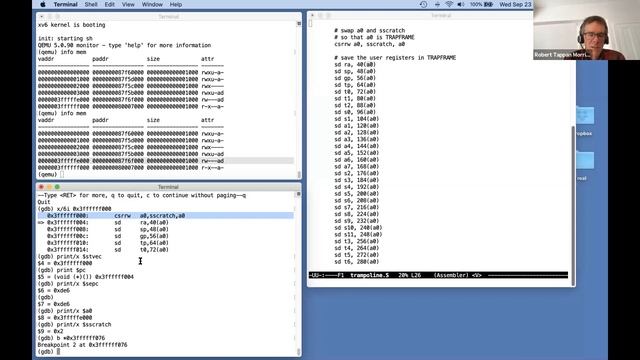
Task: Click the '(Assembler)' mode indicator in mode line
Action: point(451,275)
